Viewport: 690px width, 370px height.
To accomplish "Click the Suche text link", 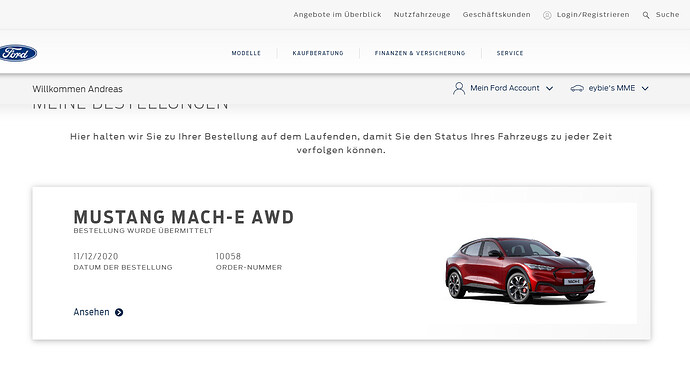I will coord(668,15).
